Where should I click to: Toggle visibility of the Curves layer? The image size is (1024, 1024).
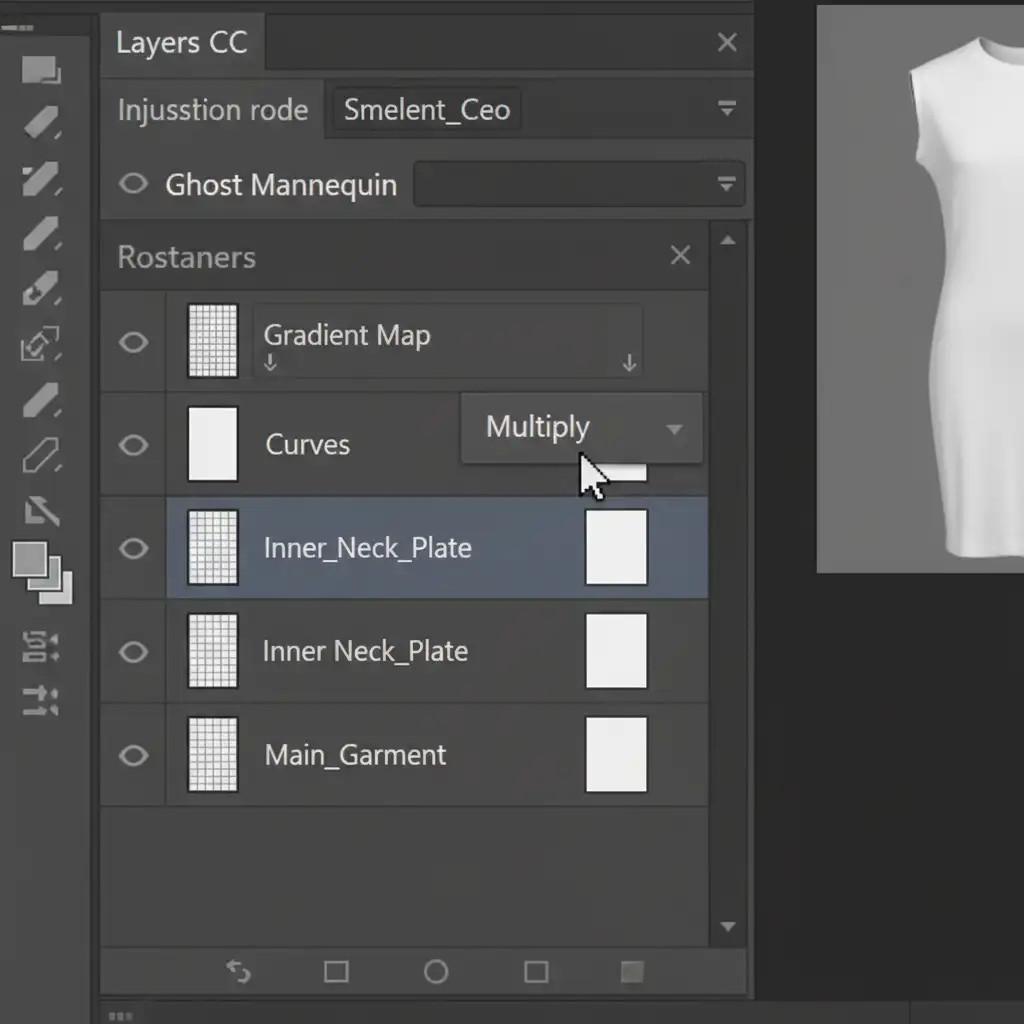[133, 445]
